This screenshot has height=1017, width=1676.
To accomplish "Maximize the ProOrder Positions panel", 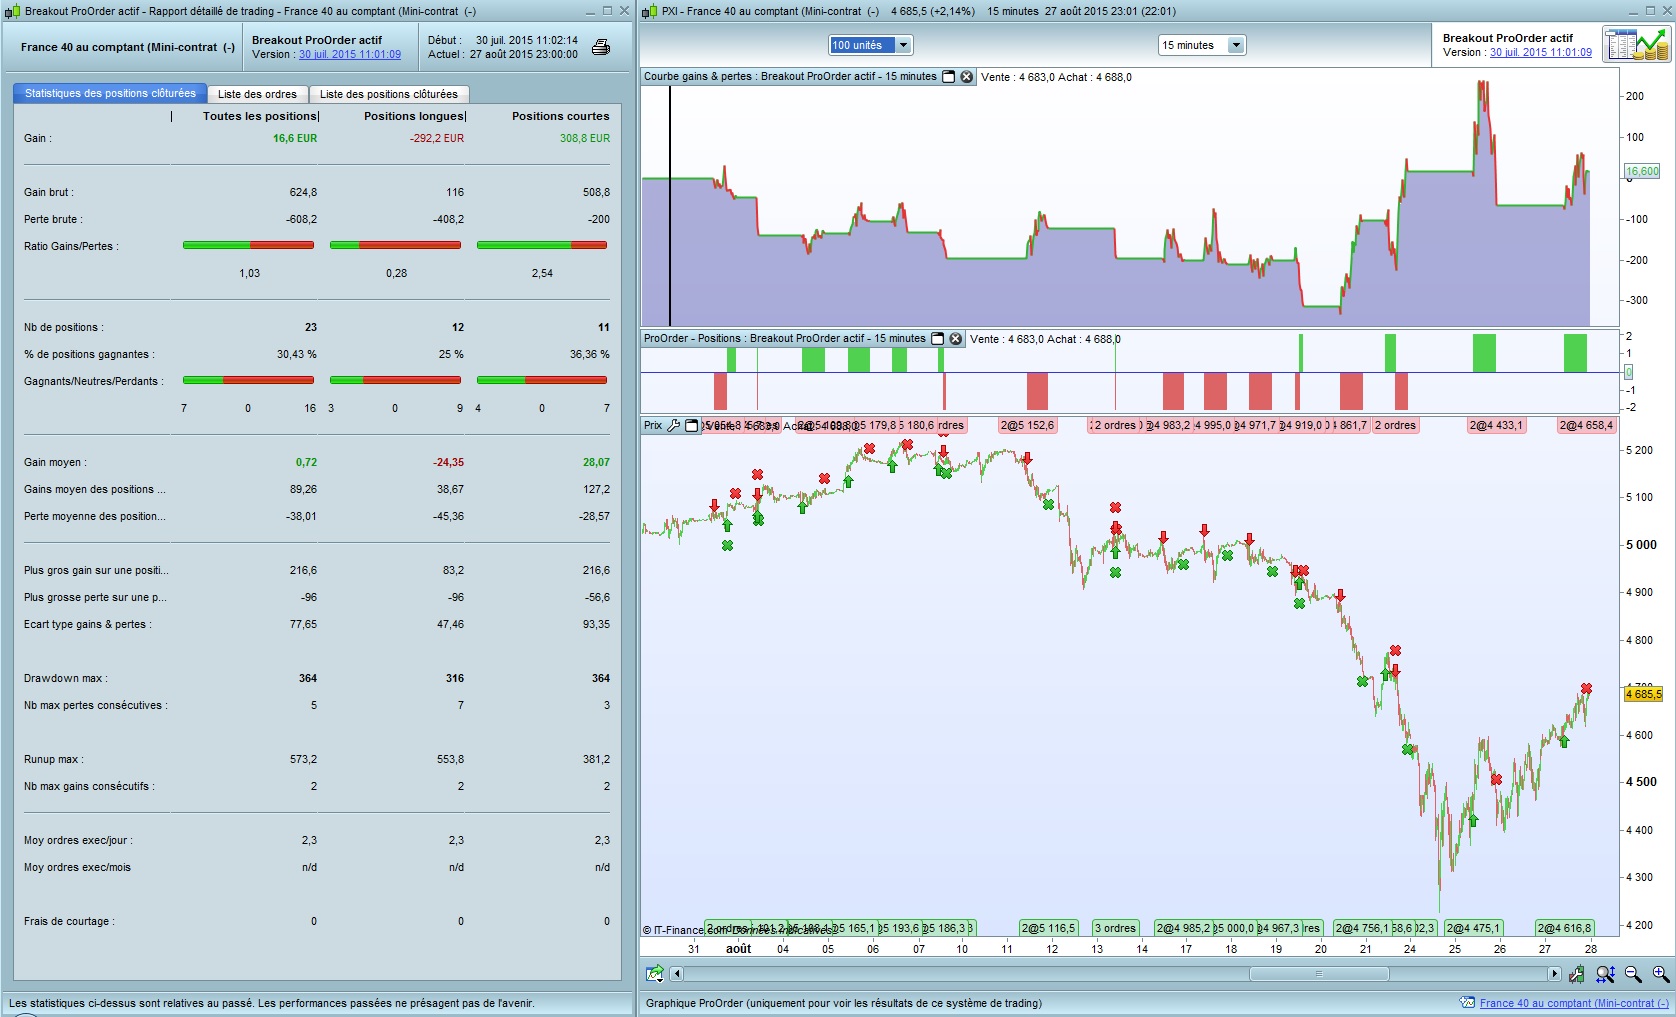I will click(x=938, y=339).
